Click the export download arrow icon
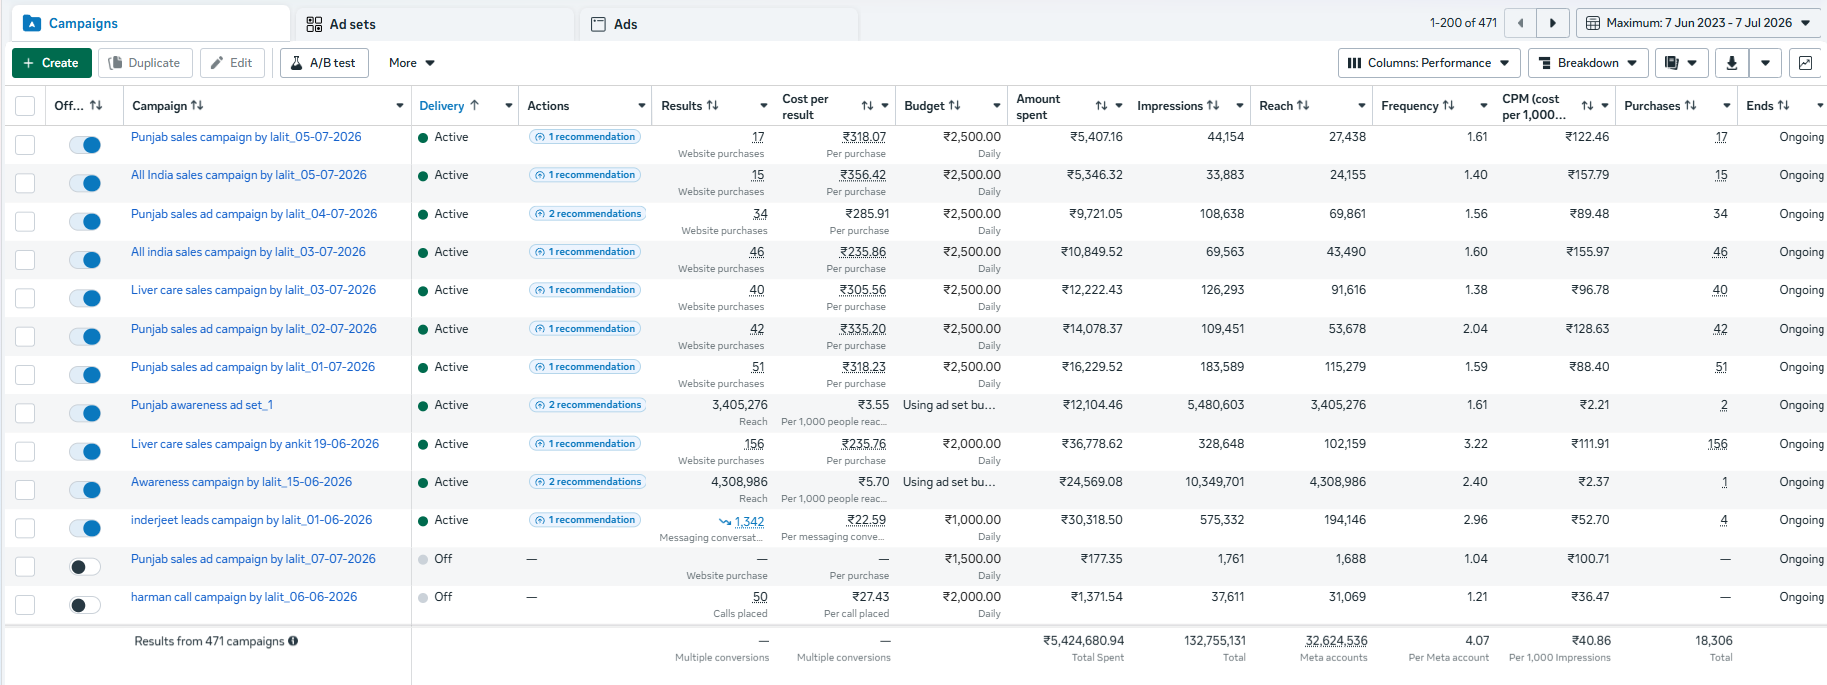Screen dimensions: 1827x685 tap(1732, 63)
